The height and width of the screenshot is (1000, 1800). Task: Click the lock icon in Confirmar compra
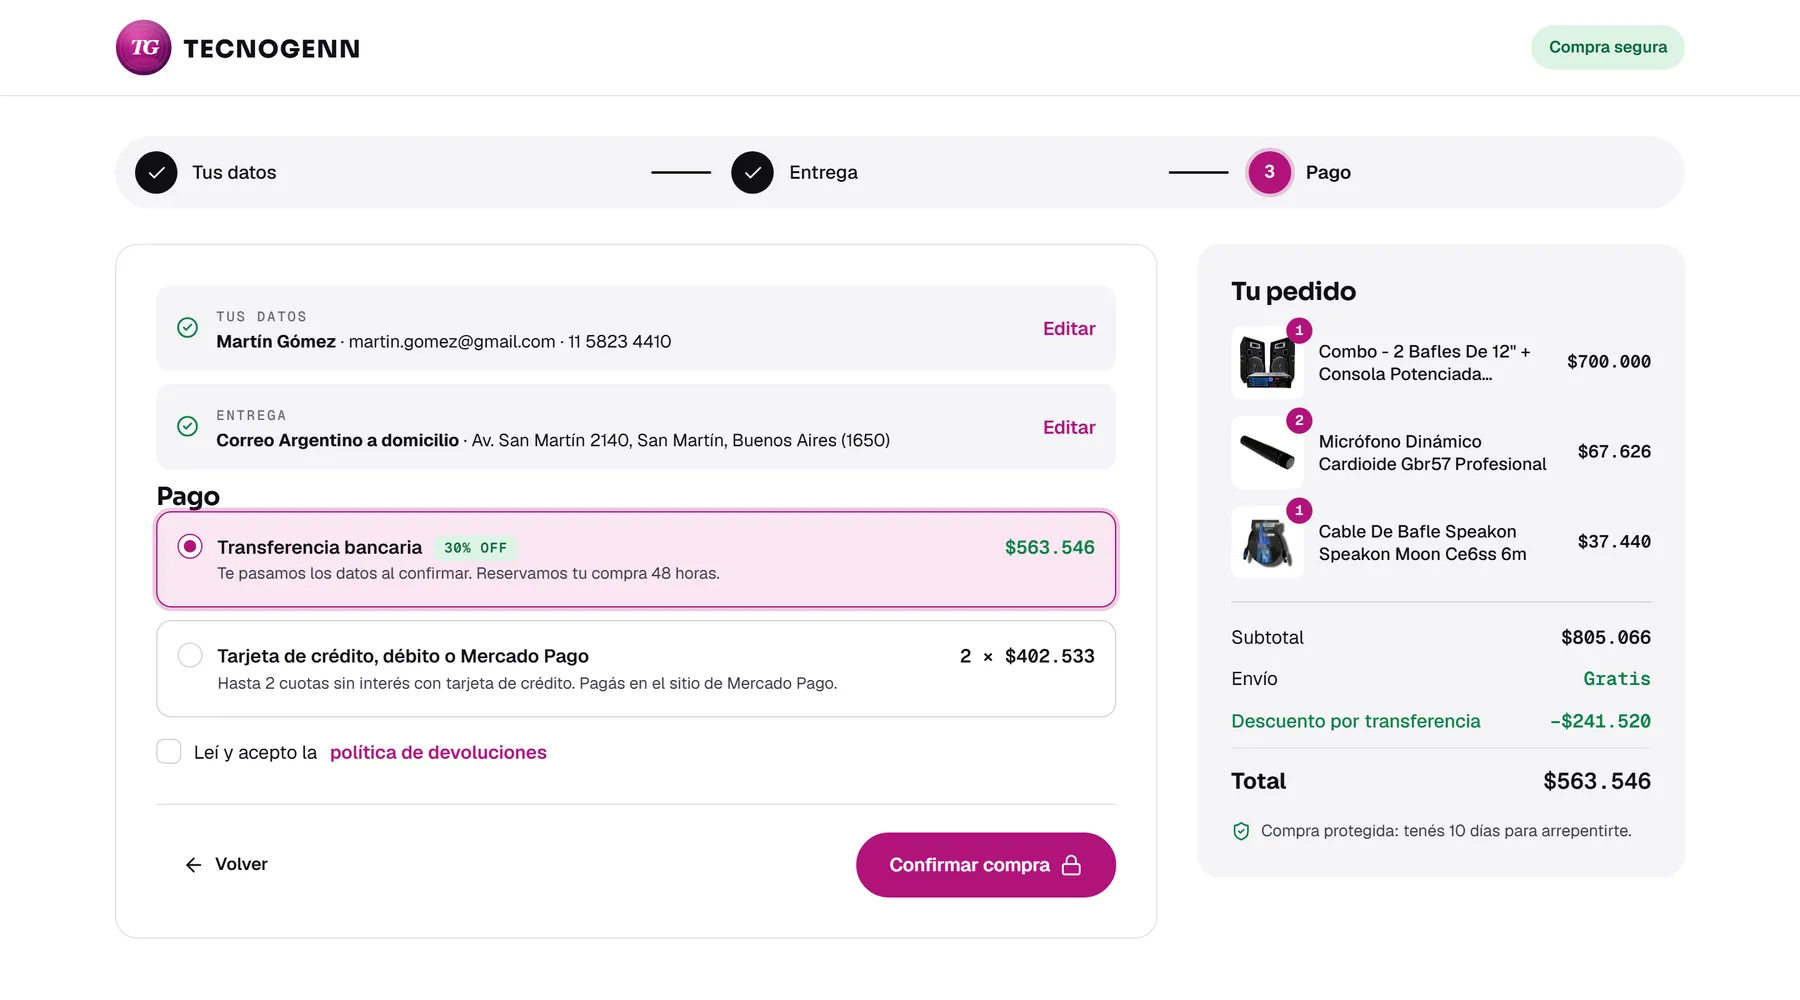click(1071, 865)
